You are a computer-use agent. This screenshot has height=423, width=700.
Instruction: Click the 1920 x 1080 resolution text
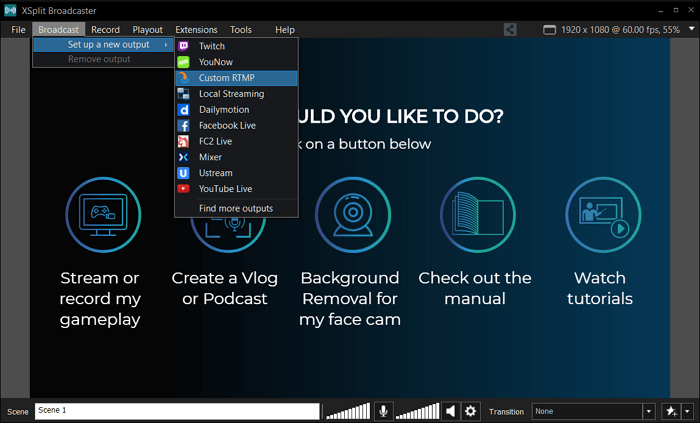[x=620, y=30]
